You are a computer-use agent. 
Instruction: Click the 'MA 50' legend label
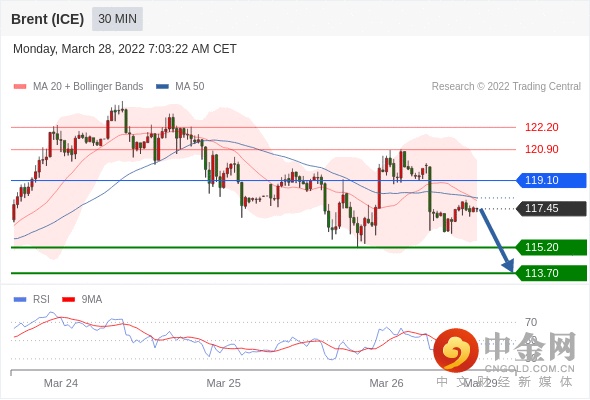[x=190, y=87]
